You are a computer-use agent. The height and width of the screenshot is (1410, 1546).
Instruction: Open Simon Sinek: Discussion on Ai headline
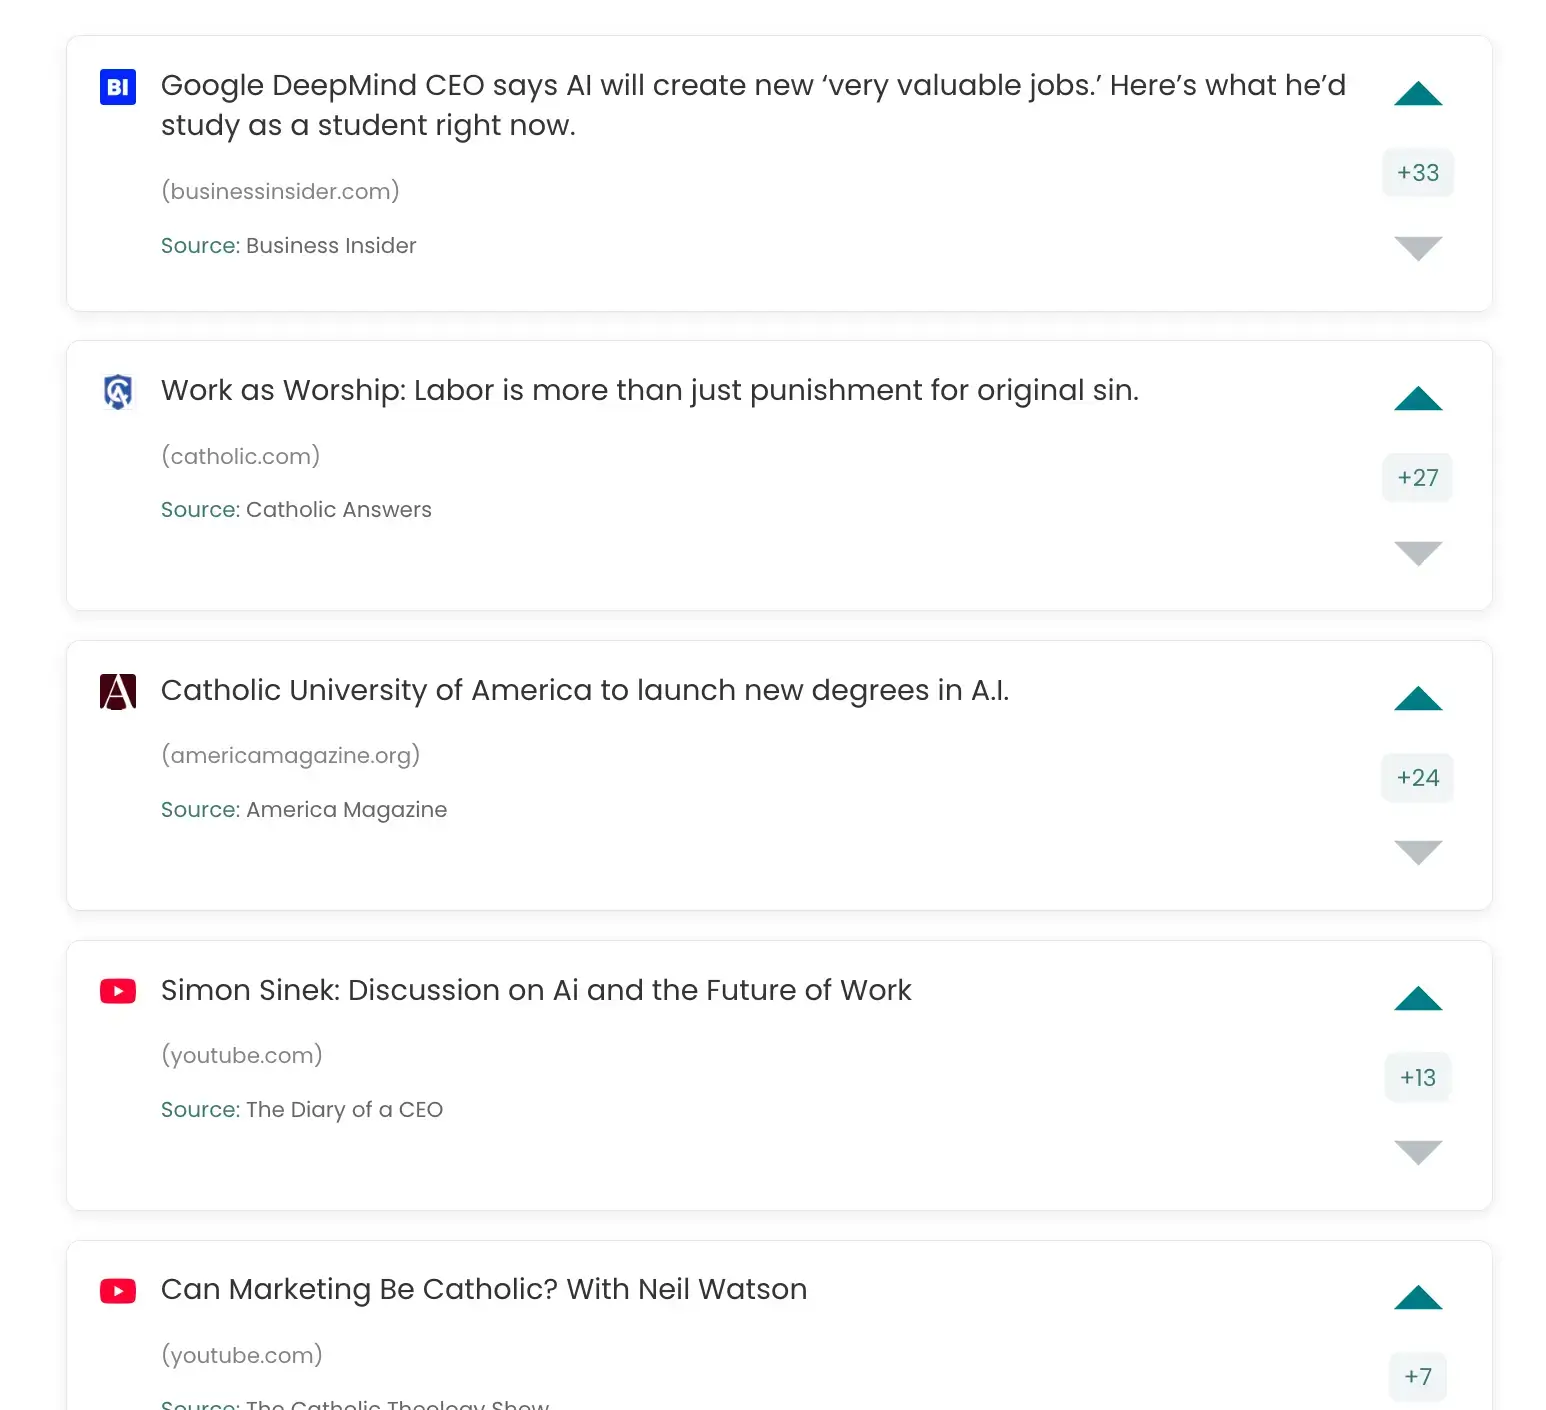tap(536, 990)
